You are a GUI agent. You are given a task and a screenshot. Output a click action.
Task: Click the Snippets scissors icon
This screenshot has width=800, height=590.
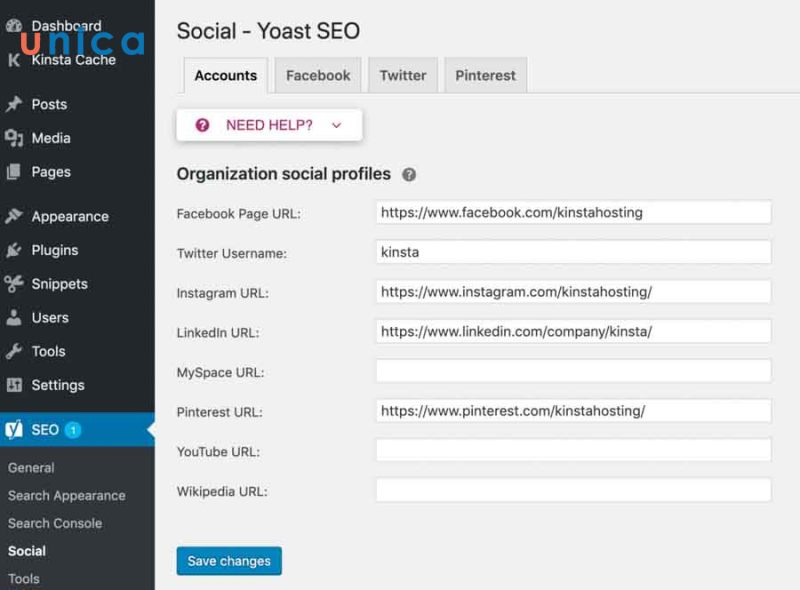click(x=14, y=284)
